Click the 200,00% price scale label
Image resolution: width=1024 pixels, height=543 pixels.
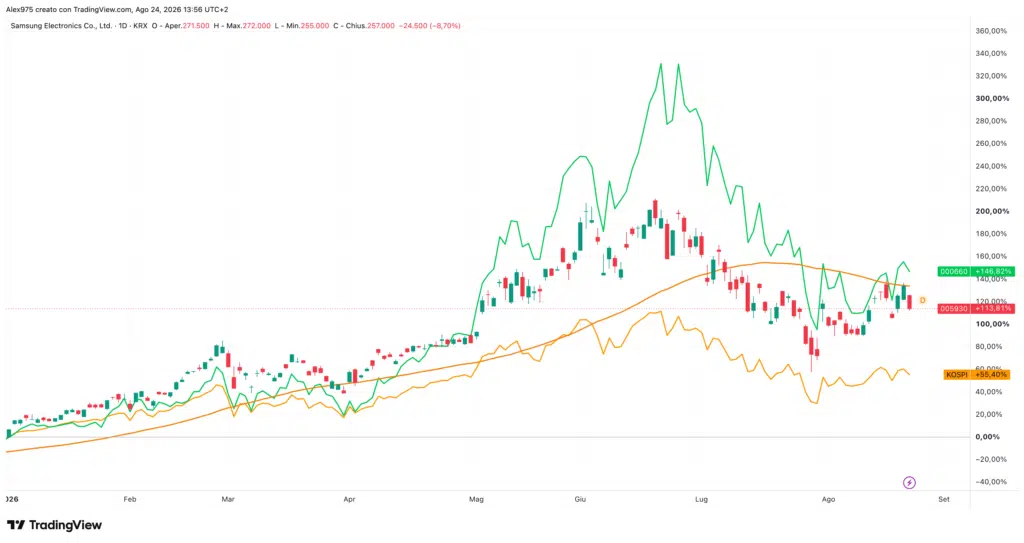tap(992, 212)
